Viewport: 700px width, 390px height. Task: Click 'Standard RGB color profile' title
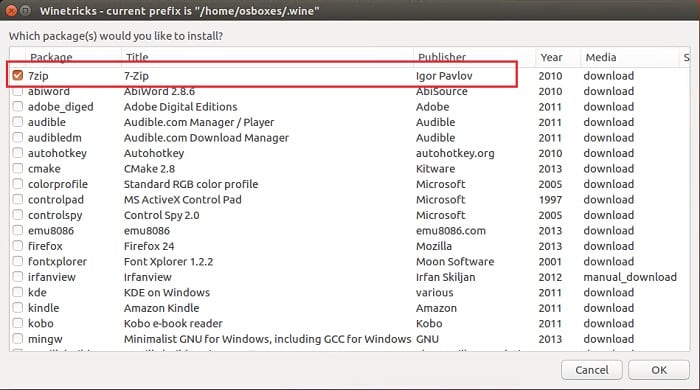[191, 184]
